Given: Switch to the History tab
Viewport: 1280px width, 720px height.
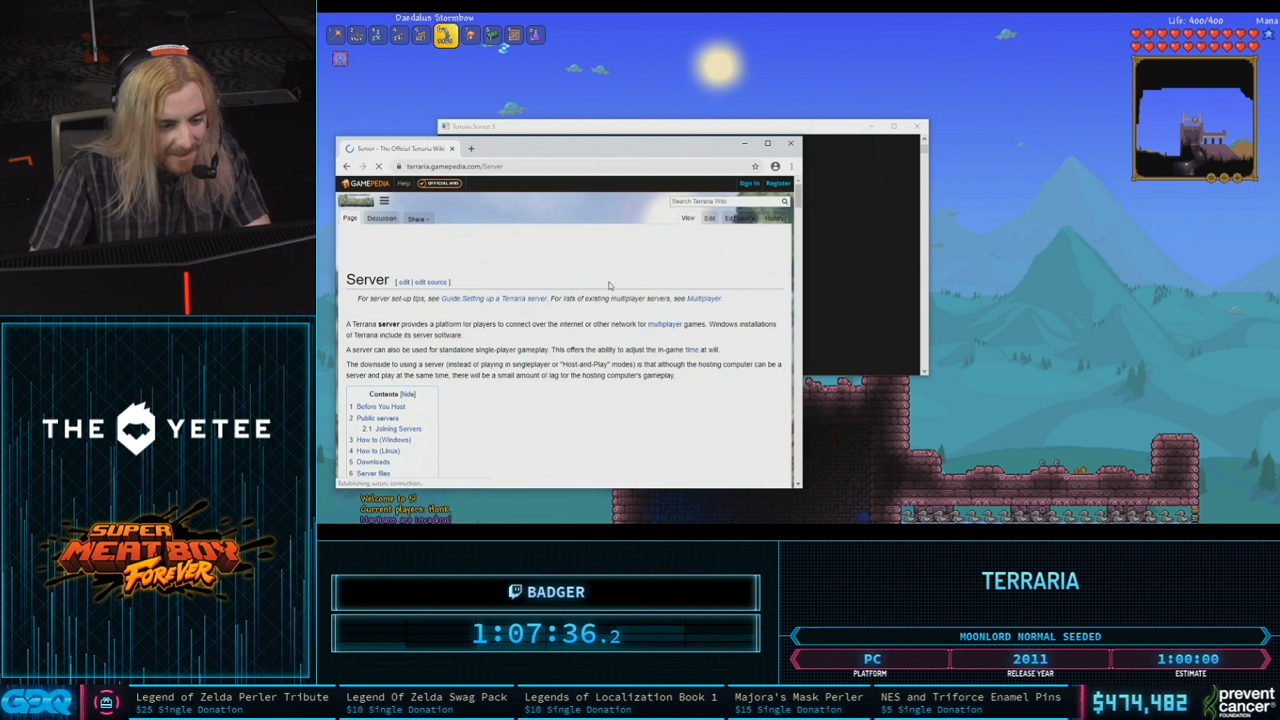Looking at the screenshot, I should pyautogui.click(x=775, y=218).
